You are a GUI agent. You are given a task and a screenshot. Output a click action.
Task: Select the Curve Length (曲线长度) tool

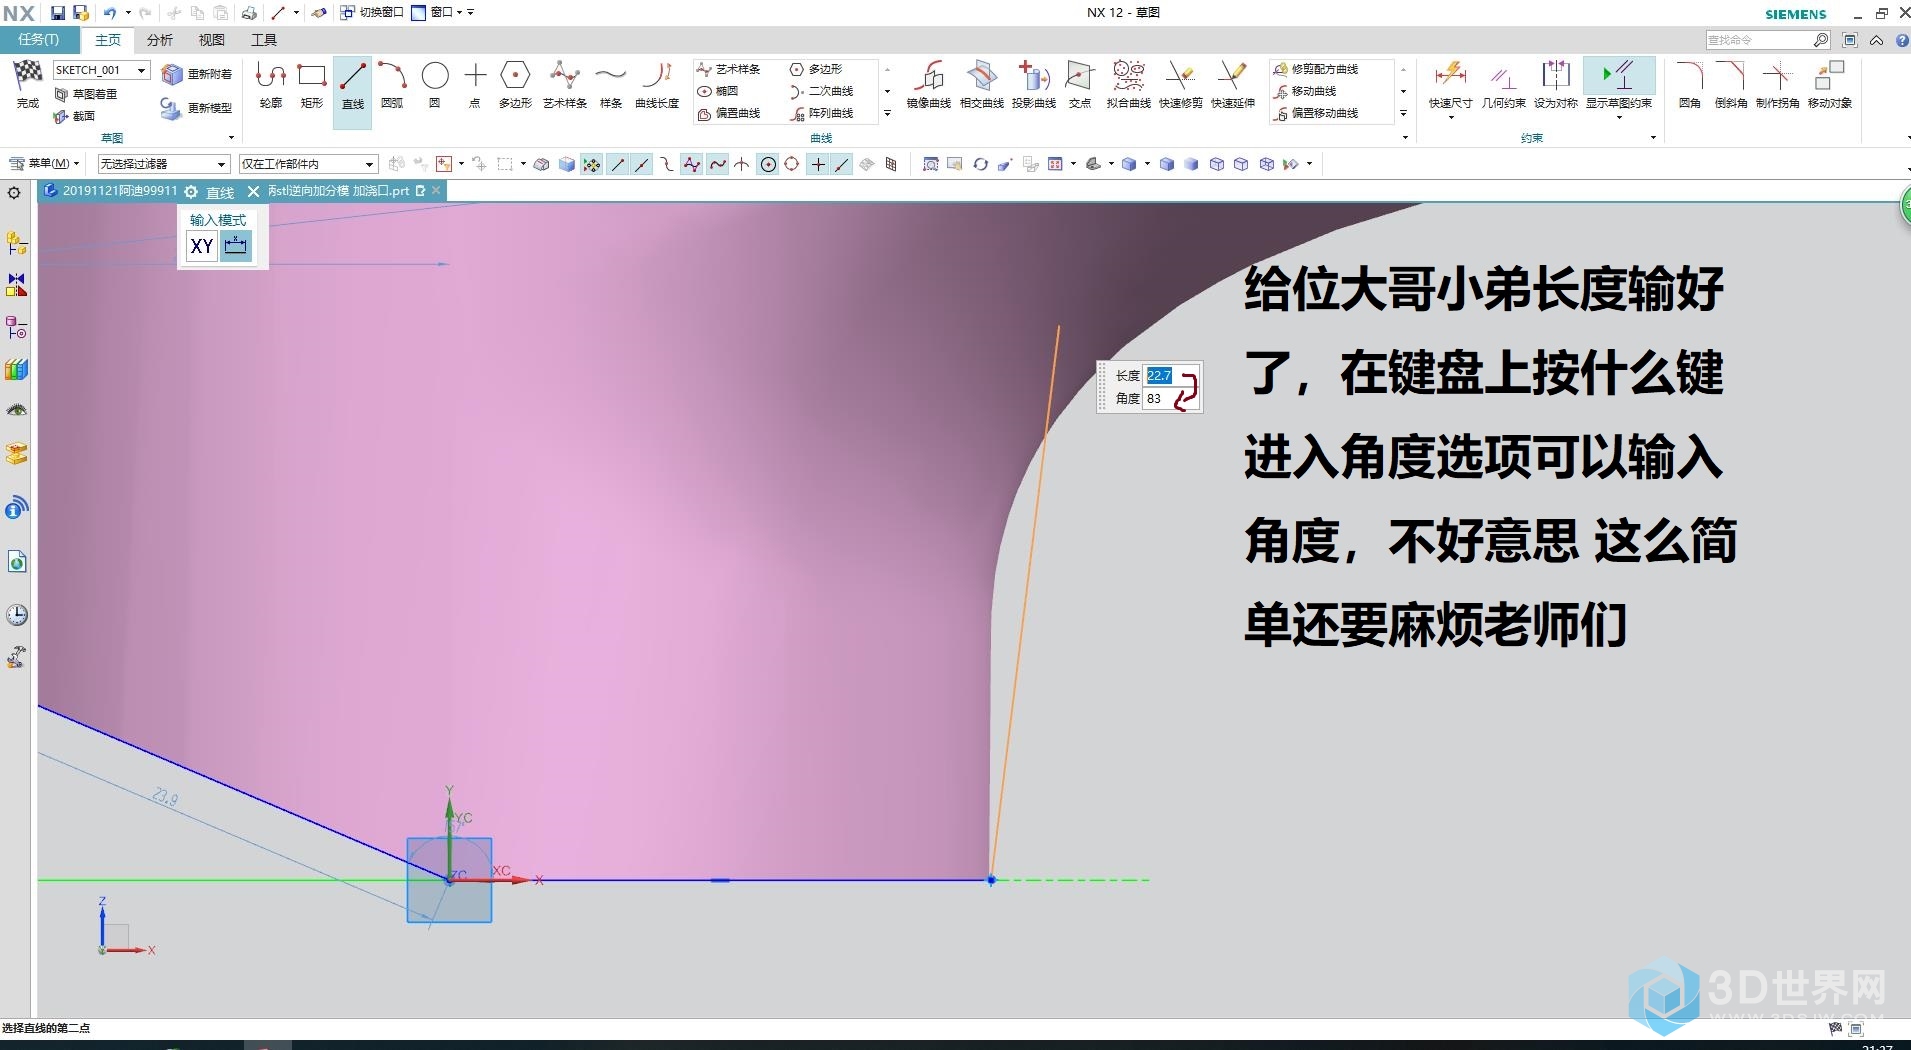(x=657, y=84)
